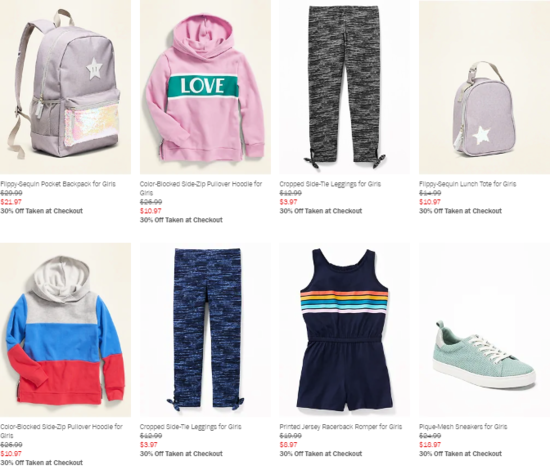The height and width of the screenshot is (470, 550).
Task: Select the red, blue and gray hoodie
Action: pyautogui.click(x=65, y=330)
